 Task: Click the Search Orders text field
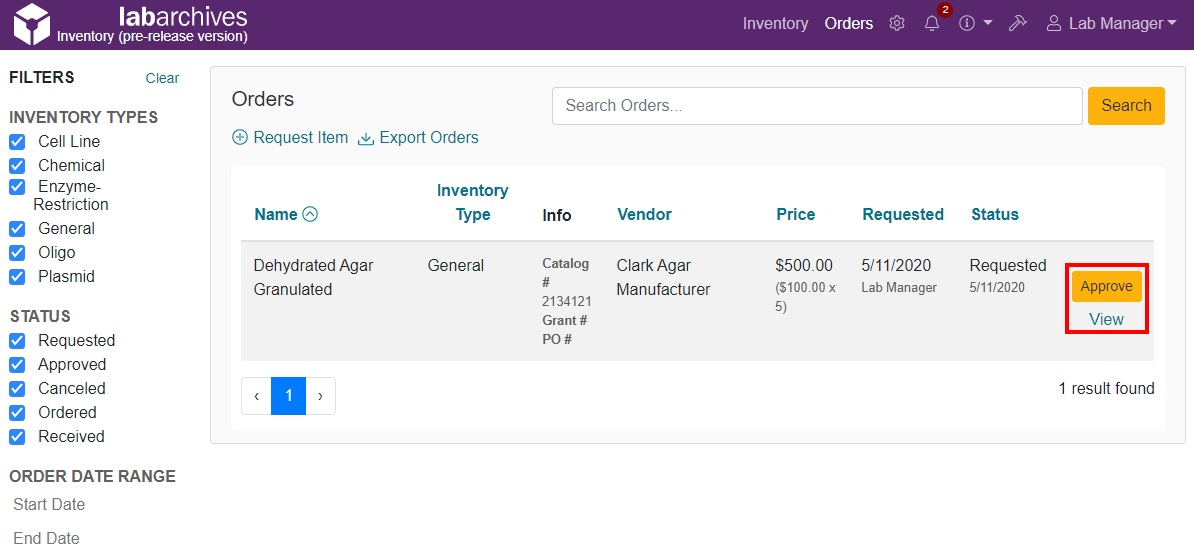816,106
